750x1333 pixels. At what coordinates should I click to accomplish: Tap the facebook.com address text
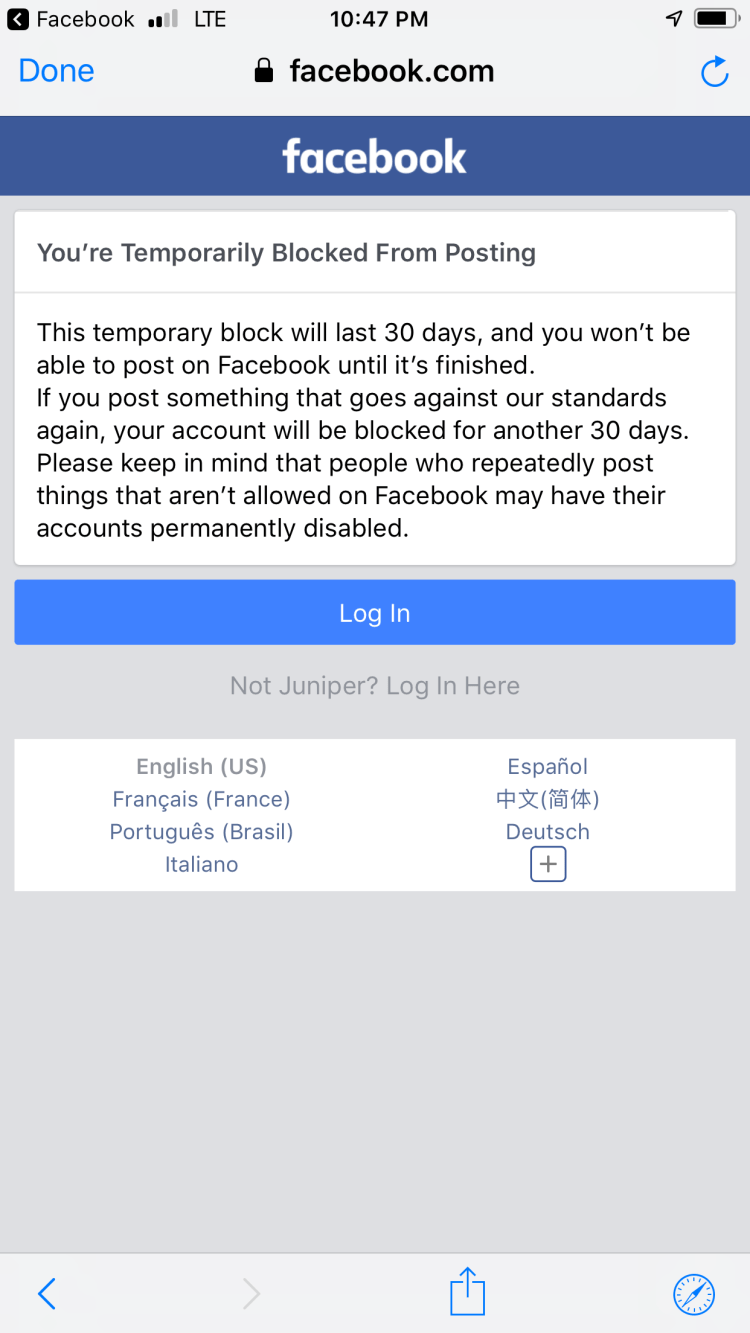(x=392, y=71)
